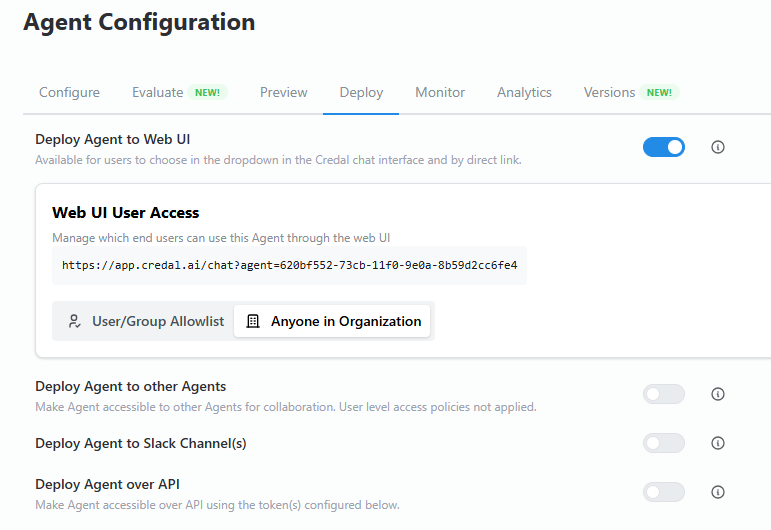Switch to the Analytics tab
This screenshot has height=530, width=771.
[524, 92]
